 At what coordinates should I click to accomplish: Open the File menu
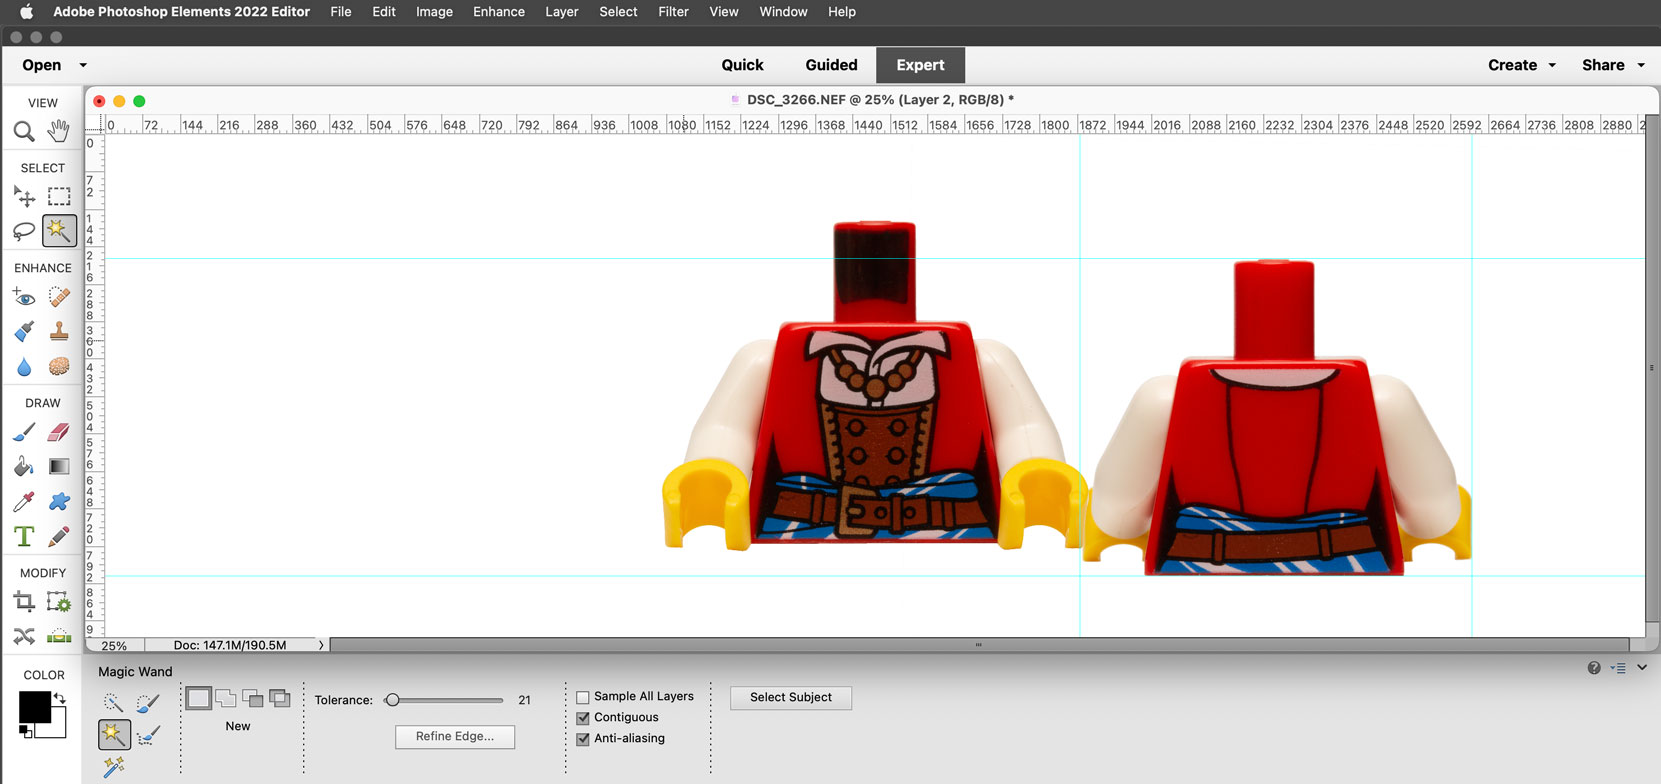pyautogui.click(x=341, y=12)
